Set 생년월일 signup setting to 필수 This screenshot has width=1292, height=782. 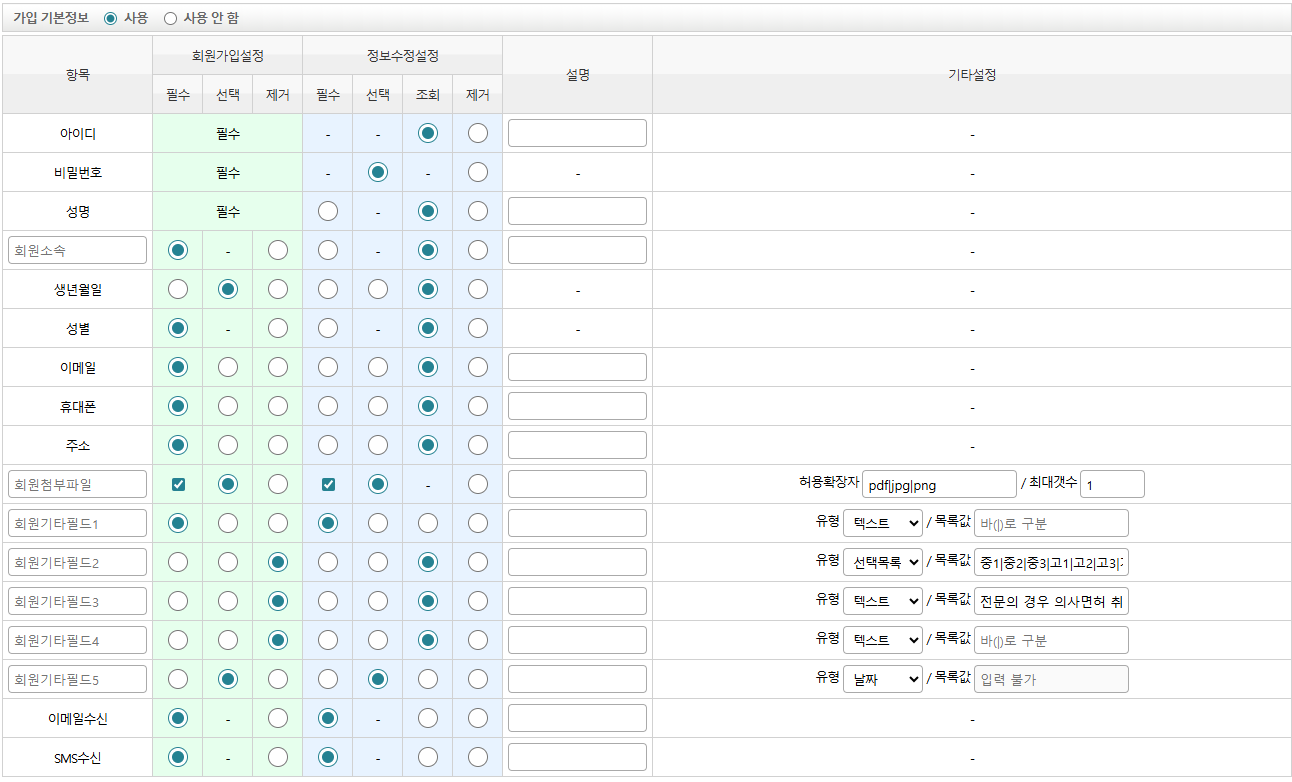(178, 289)
